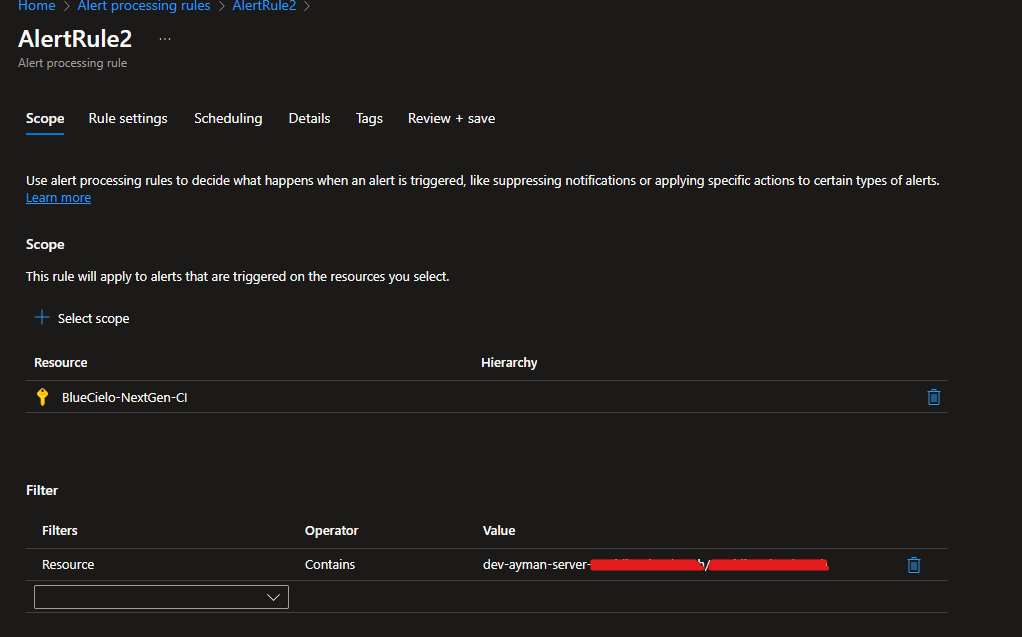Go to Alert processing rules breadcrumb
Image resolution: width=1022 pixels, height=637 pixels.
[143, 6]
